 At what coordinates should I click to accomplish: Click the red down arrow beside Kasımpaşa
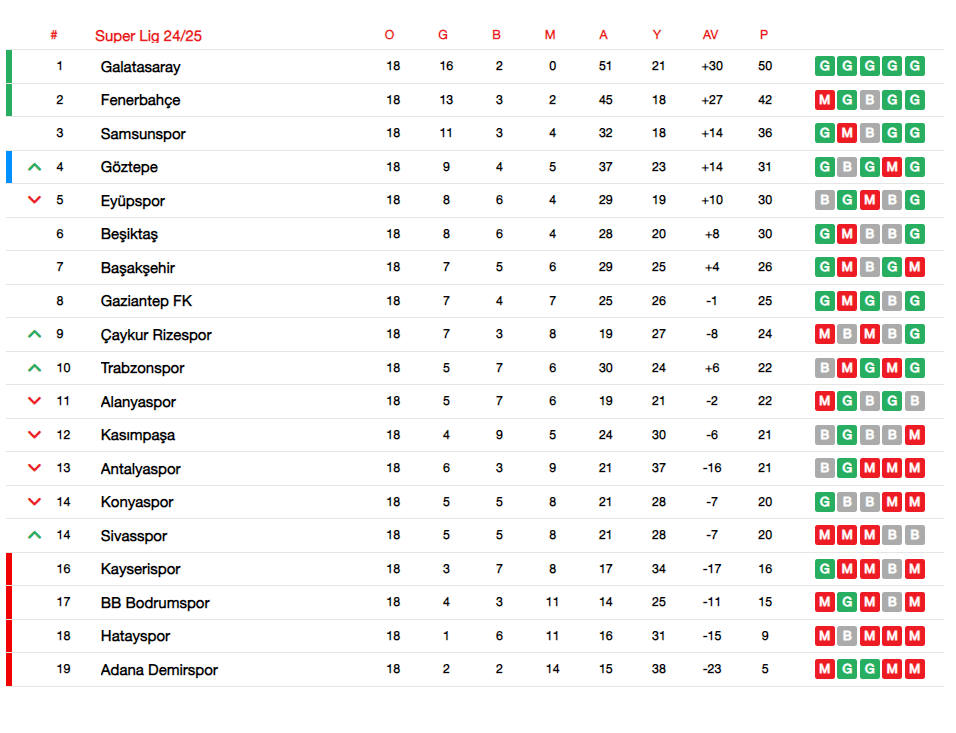tap(35, 435)
